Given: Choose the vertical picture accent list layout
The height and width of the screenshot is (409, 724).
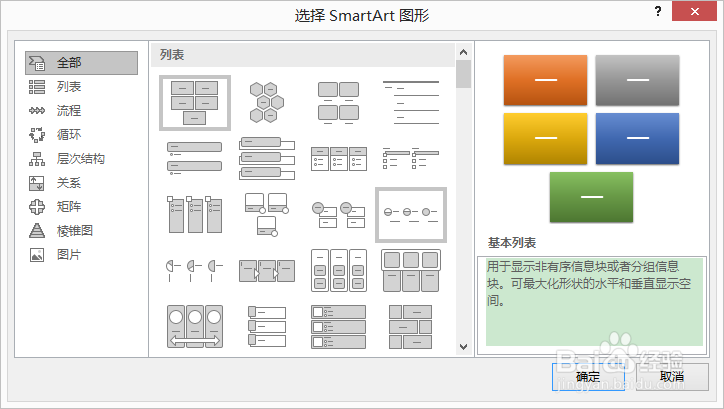Looking at the screenshot, I should (x=338, y=326).
